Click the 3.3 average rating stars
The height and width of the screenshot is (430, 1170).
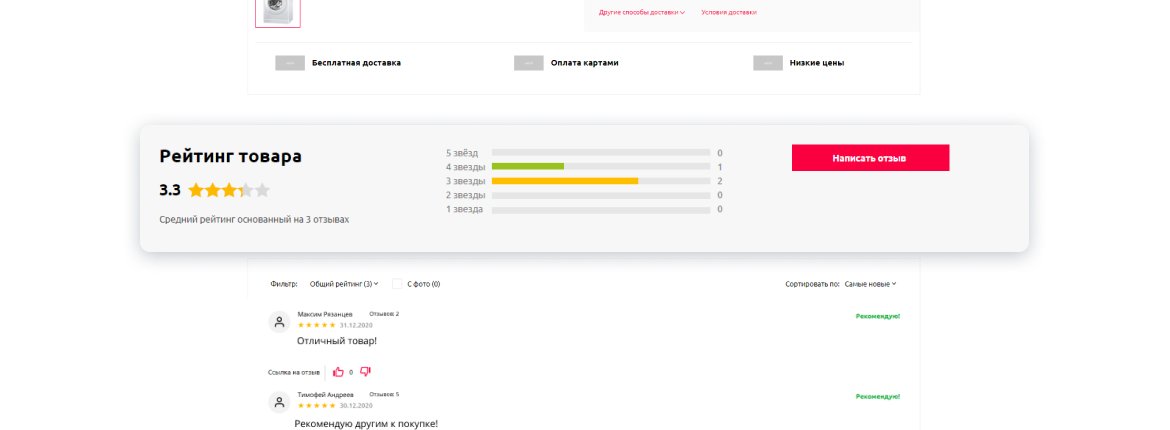[x=228, y=190]
